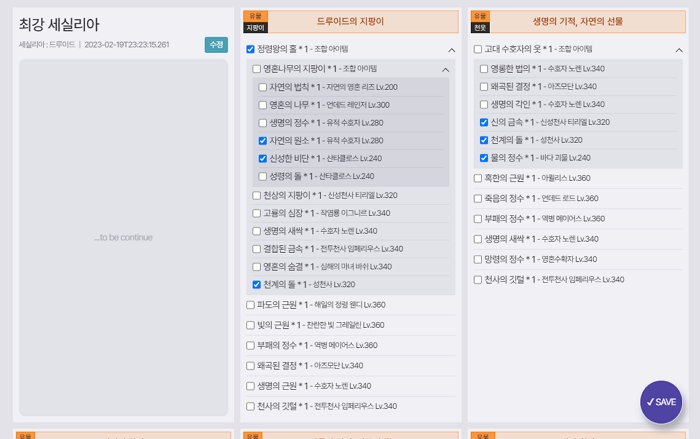Enable the 파도의 근원 checkbox
The height and width of the screenshot is (439, 700).
[250, 305]
